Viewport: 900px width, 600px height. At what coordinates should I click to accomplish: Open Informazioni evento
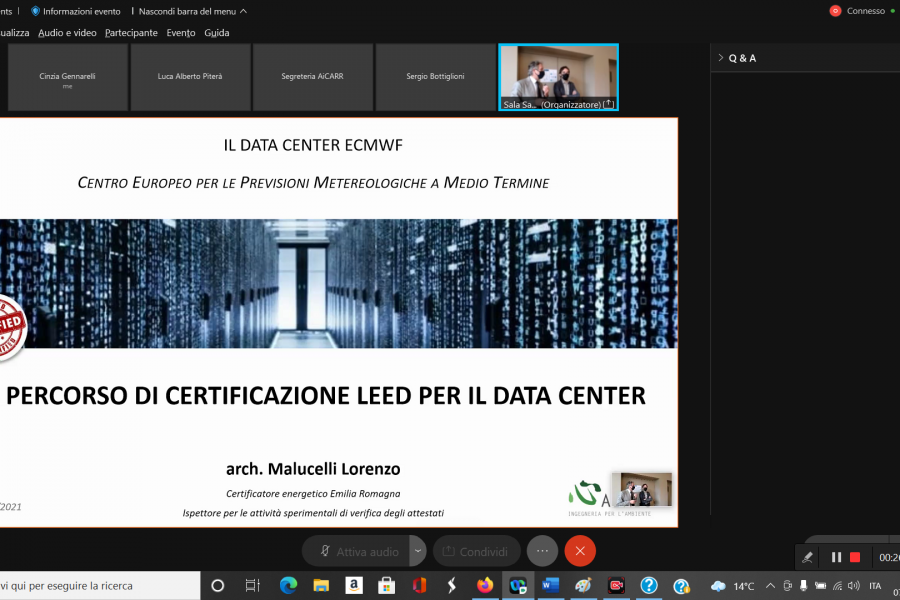point(76,11)
